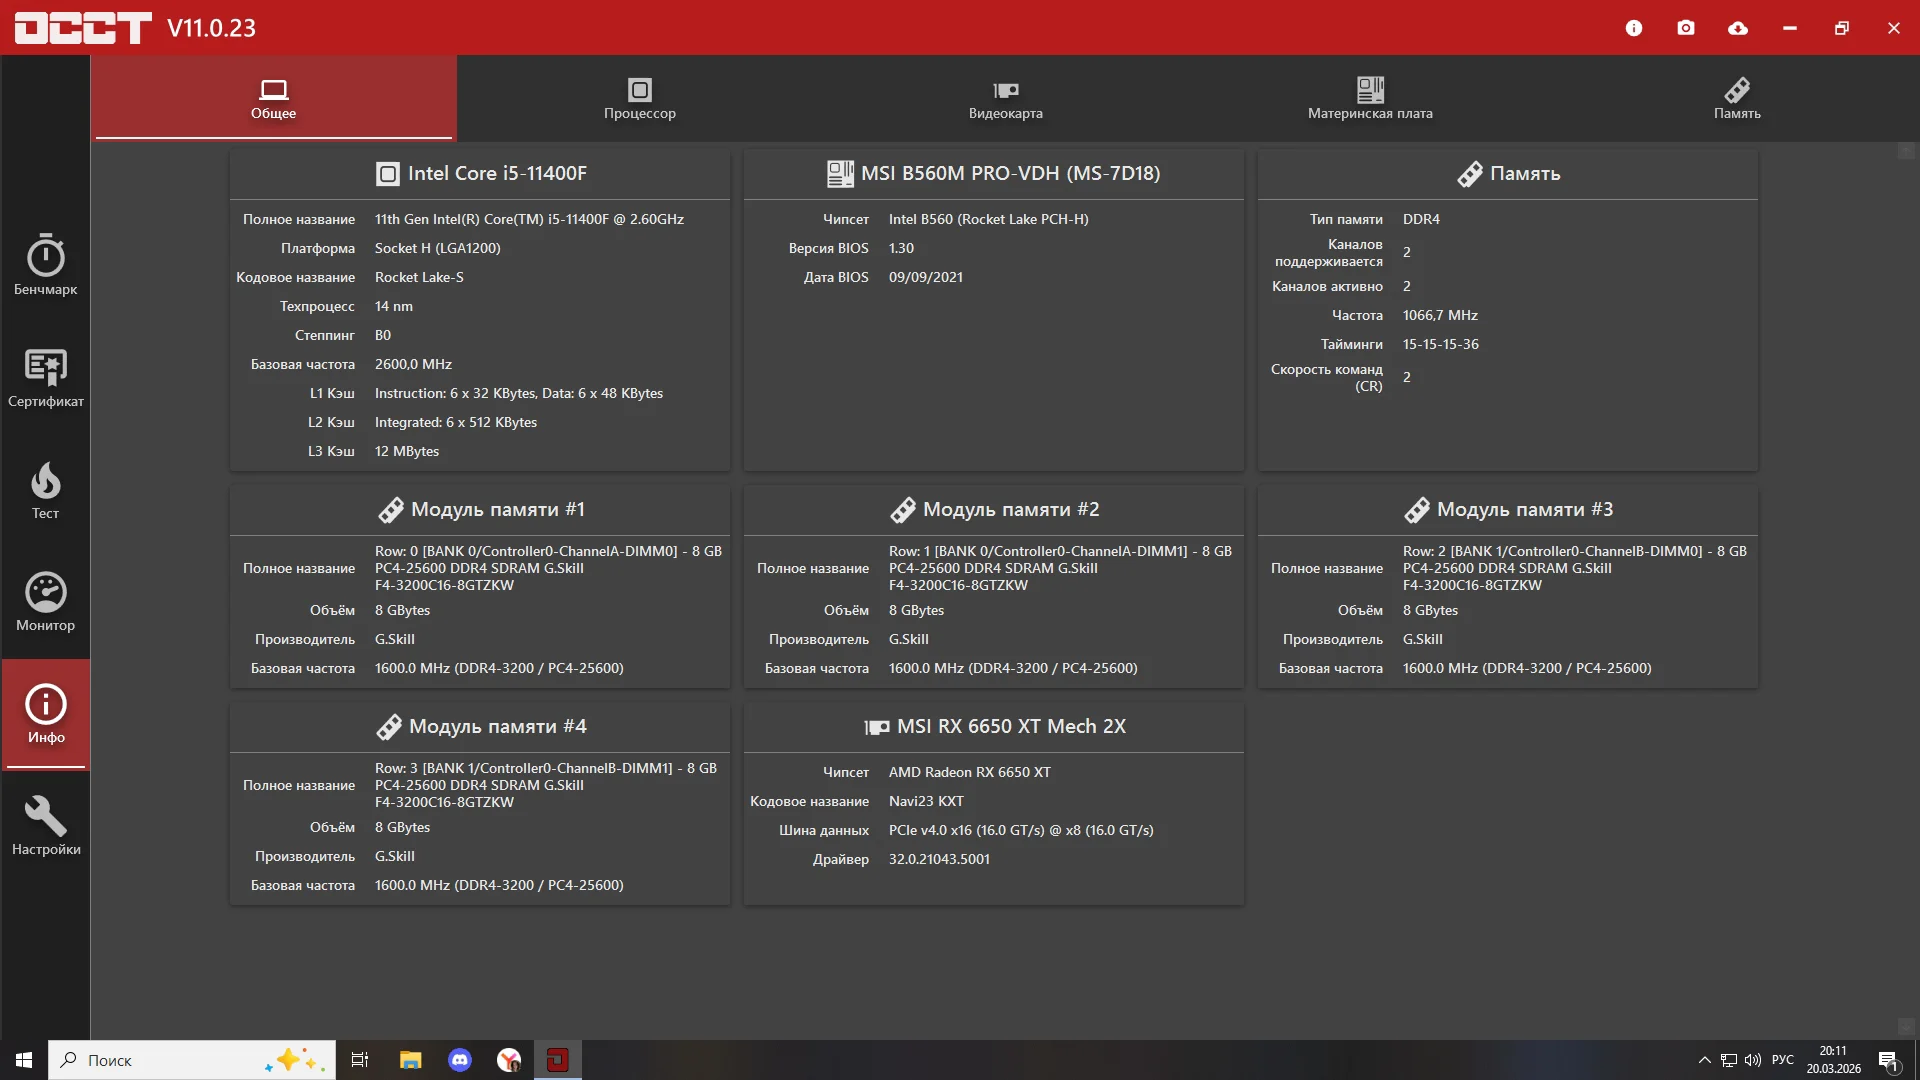The width and height of the screenshot is (1920, 1080).
Task: Click RAM icon beside Модуль памяти #4
Action: coord(389,727)
